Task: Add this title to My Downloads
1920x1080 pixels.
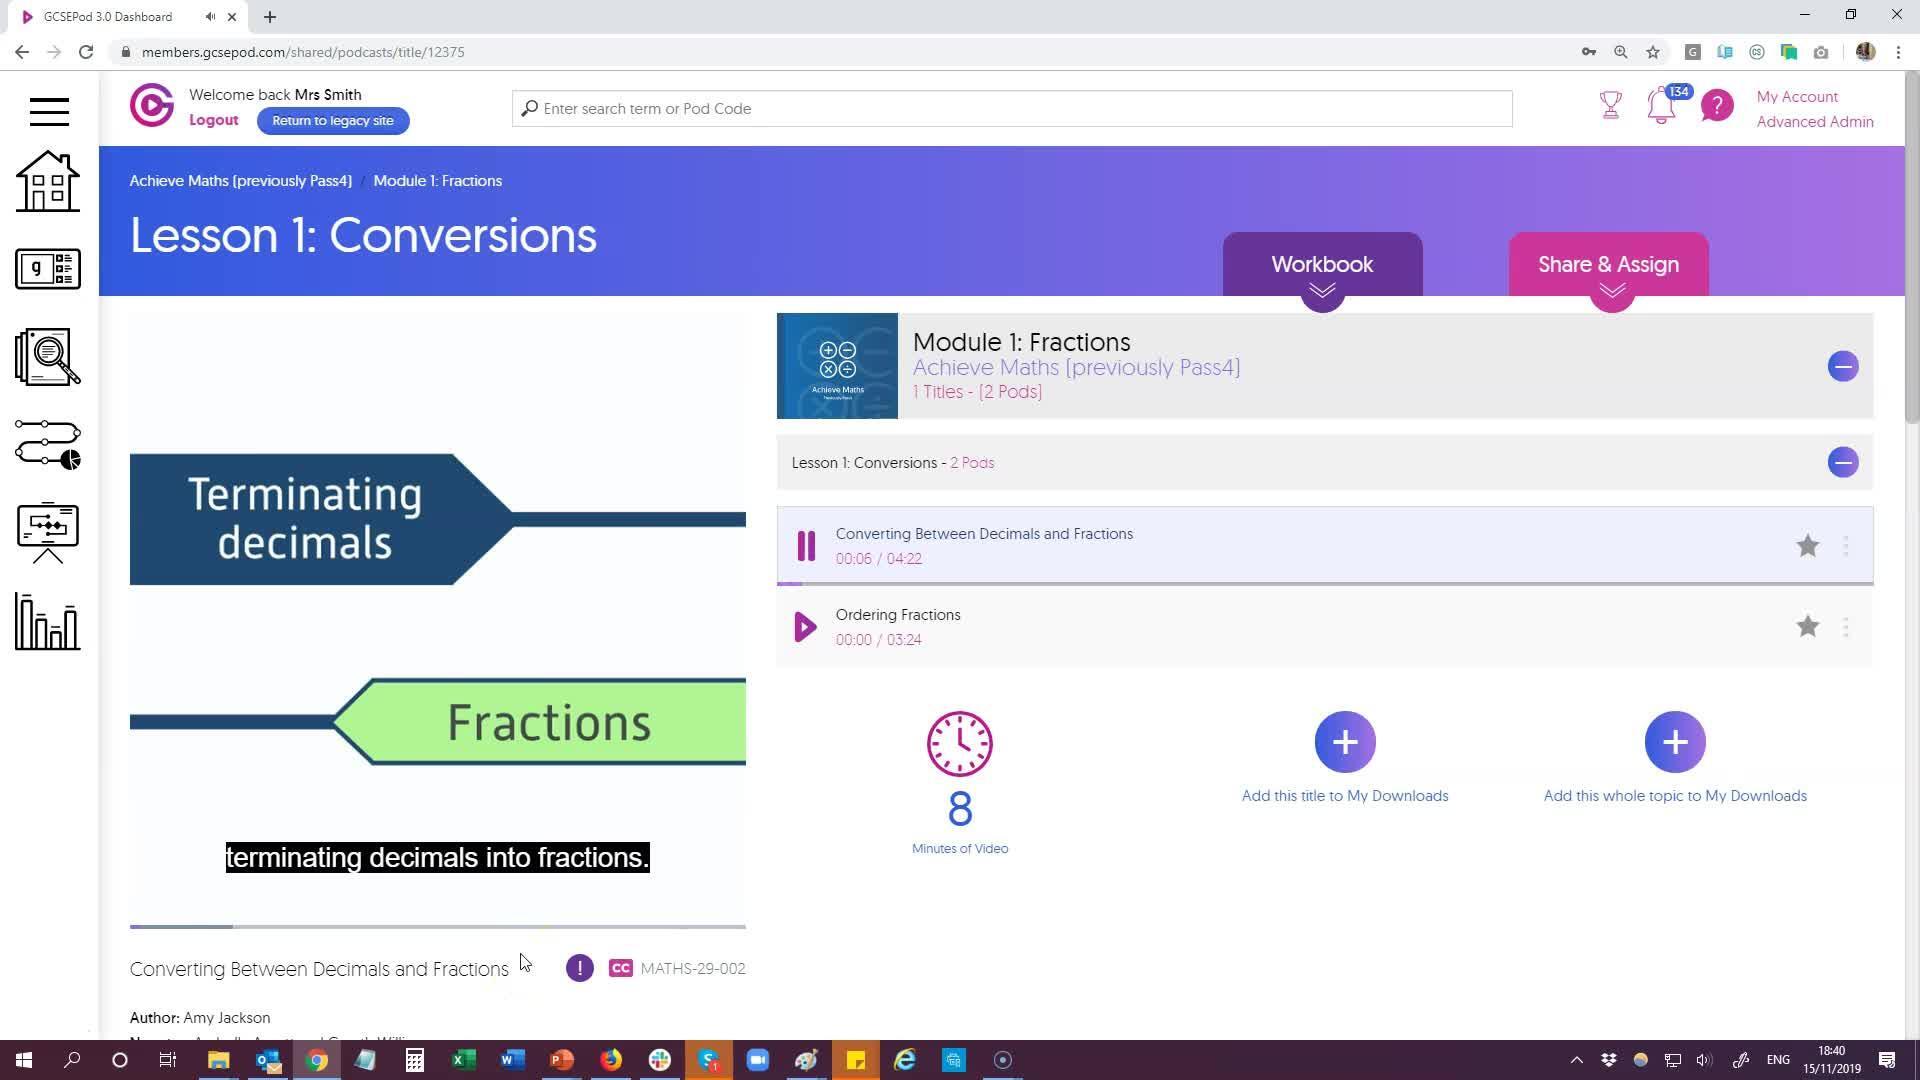Action: coord(1345,742)
